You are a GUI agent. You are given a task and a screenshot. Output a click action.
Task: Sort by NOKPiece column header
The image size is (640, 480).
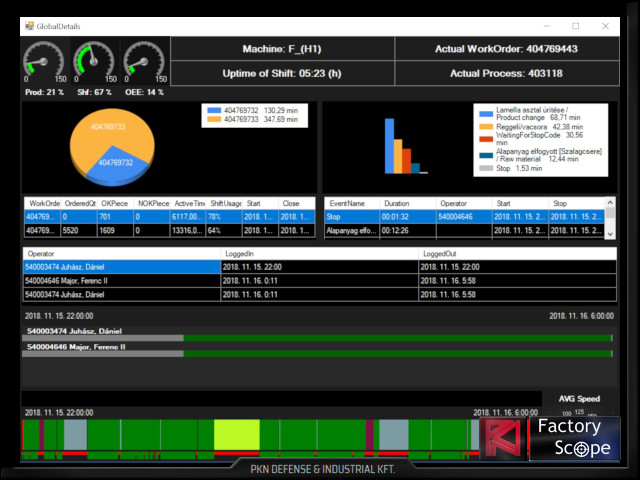tap(151, 203)
